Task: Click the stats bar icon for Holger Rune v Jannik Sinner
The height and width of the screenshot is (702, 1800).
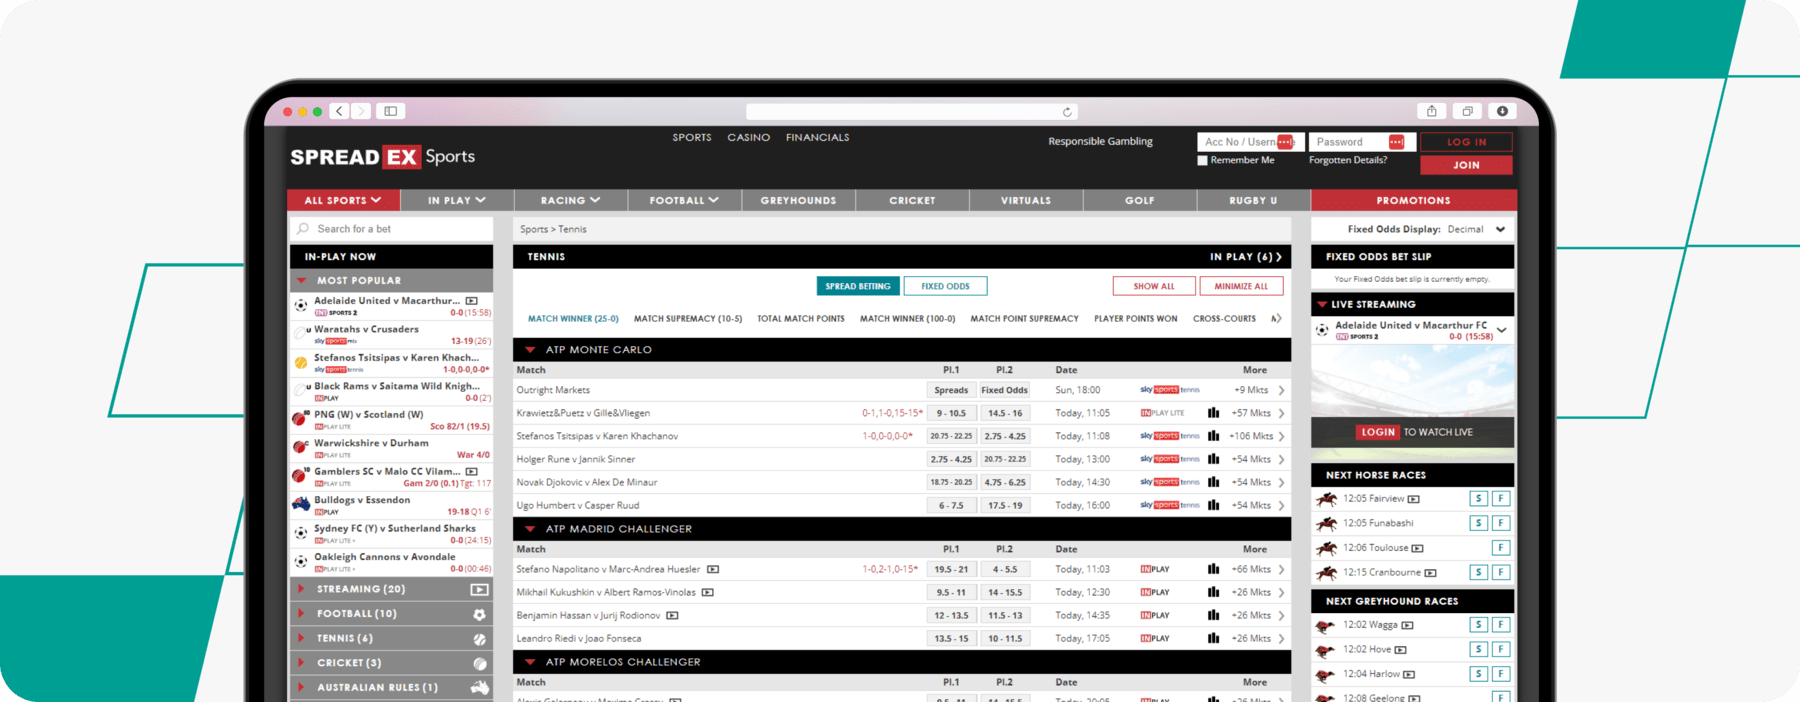Action: coord(1213,459)
